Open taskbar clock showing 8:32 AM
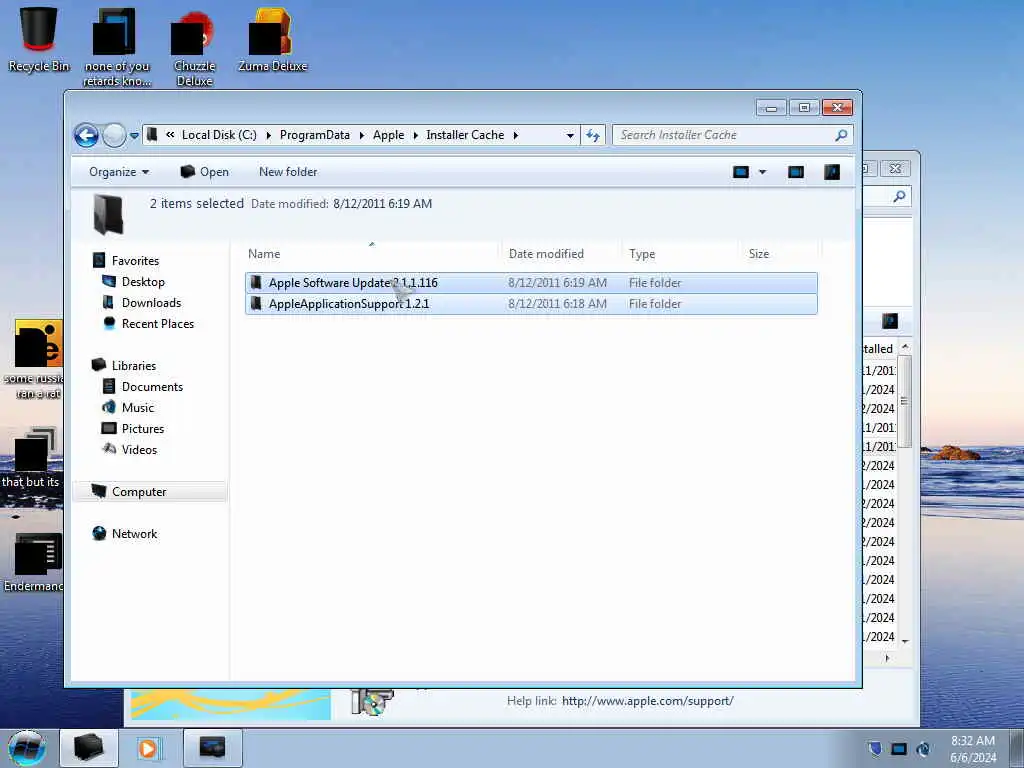The height and width of the screenshot is (768, 1024). pyautogui.click(x=973, y=749)
